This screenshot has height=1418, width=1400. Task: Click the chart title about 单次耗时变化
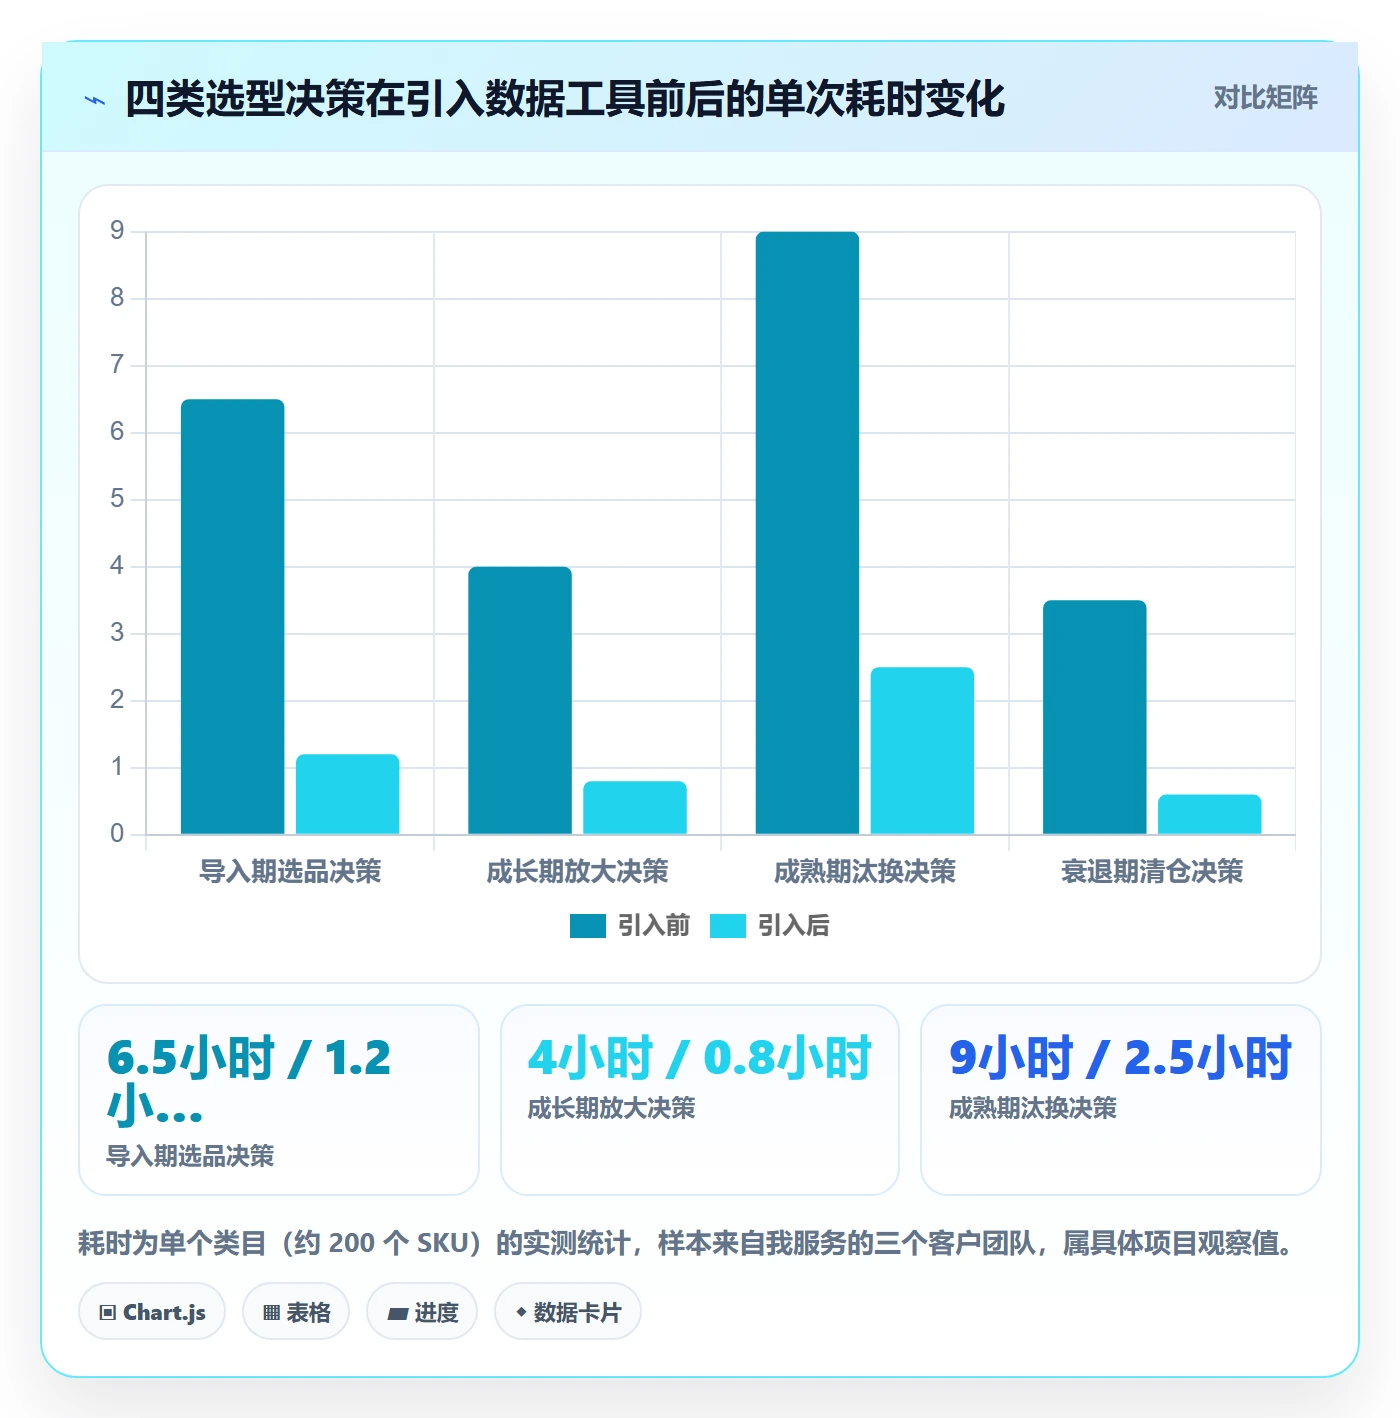tap(565, 99)
